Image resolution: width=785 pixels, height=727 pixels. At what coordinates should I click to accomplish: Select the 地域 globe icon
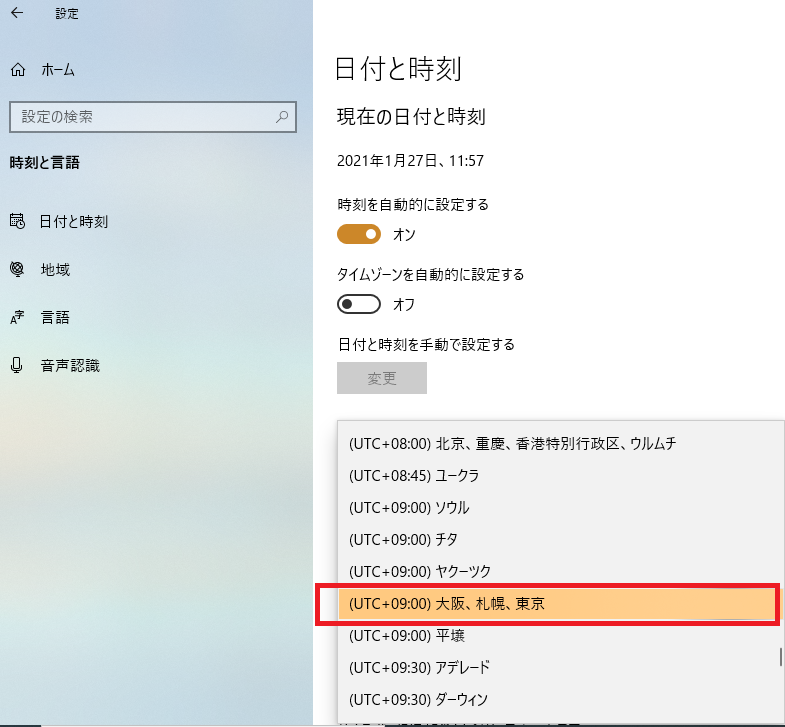(17, 269)
